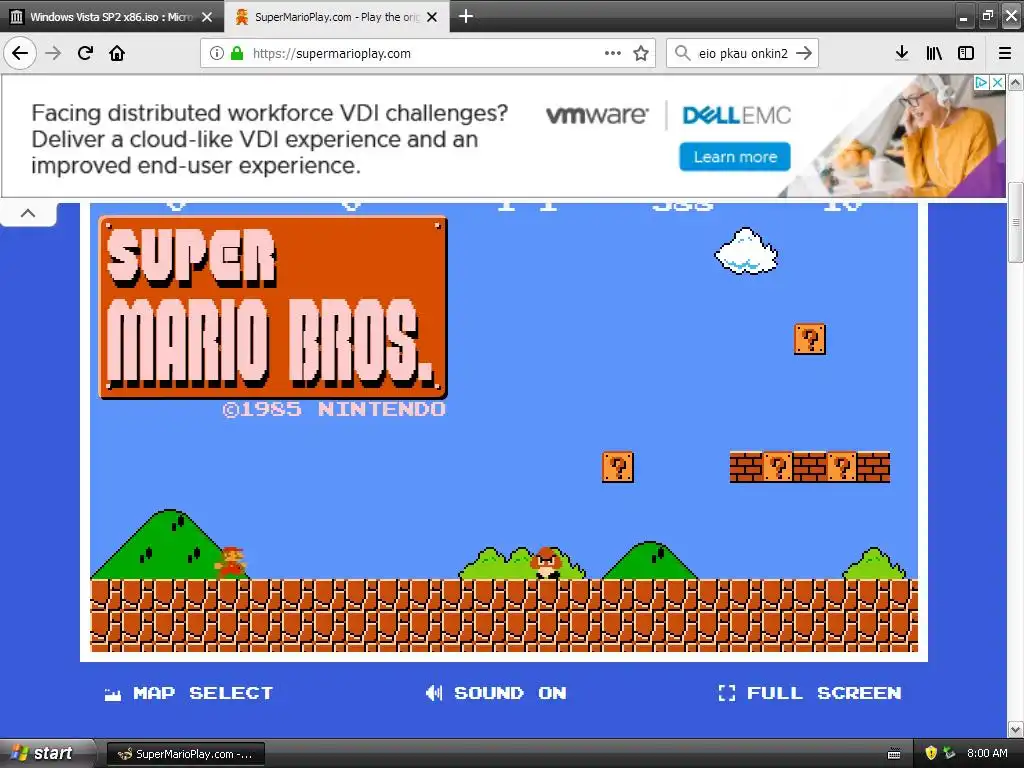Click the vmware logo in the ad
The width and height of the screenshot is (1024, 768).
pyautogui.click(x=597, y=115)
